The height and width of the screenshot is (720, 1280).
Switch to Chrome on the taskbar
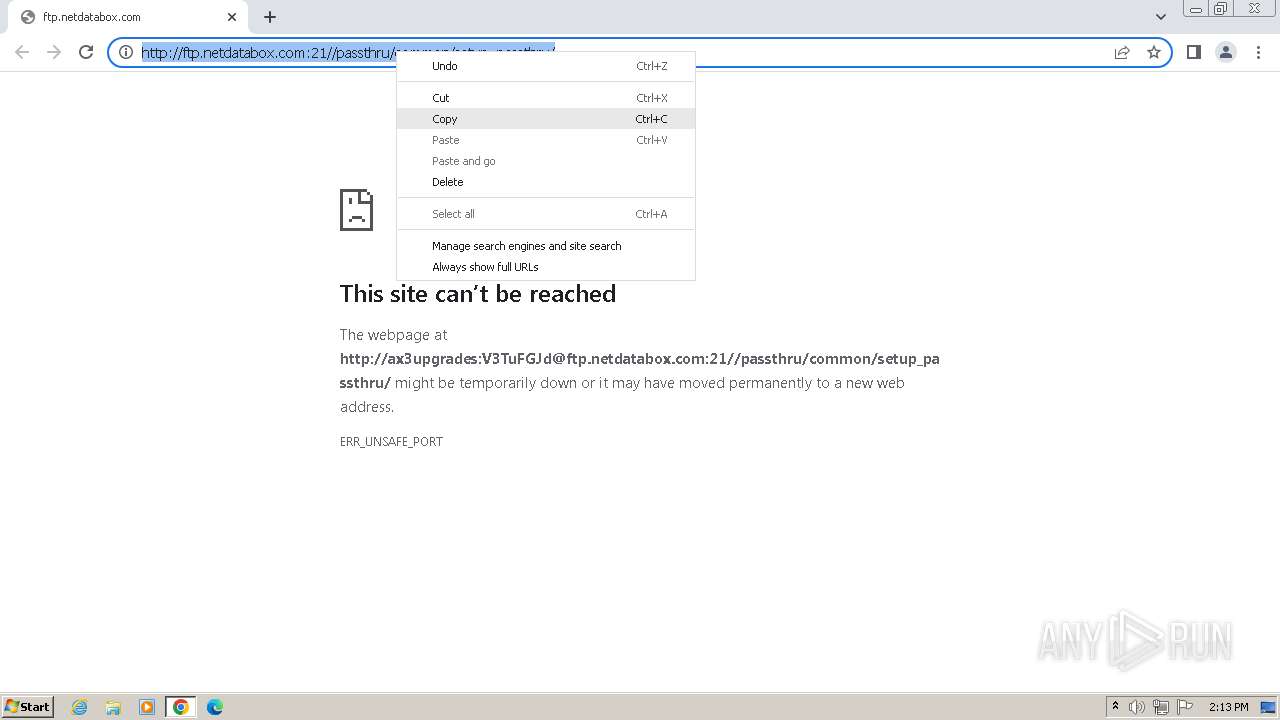coord(181,706)
